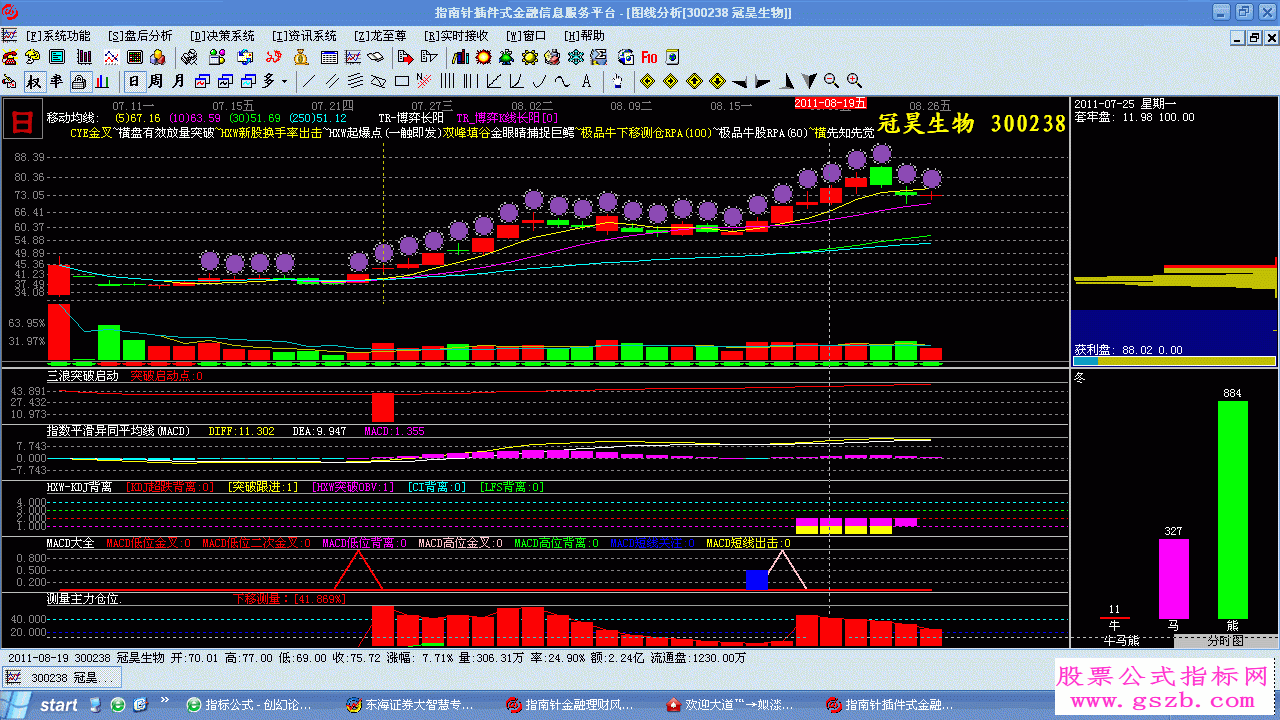Open the [Z]龙至尊 menu
This screenshot has height=720, width=1280.
pyautogui.click(x=380, y=35)
